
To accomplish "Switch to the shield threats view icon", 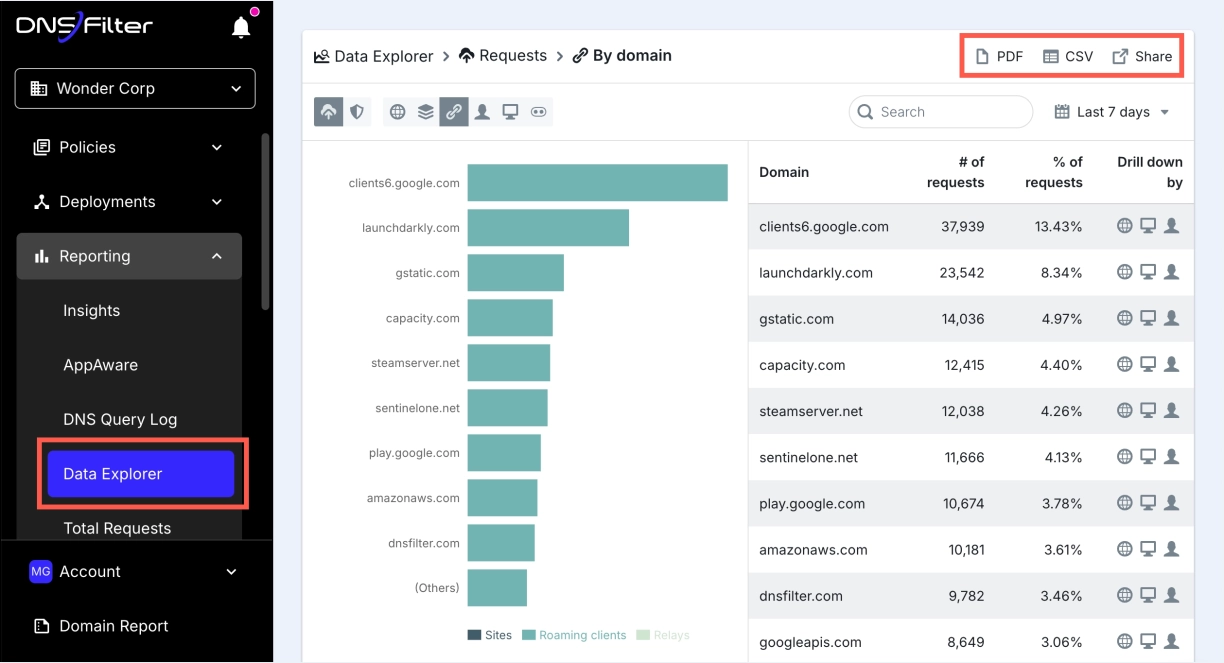I will pos(356,112).
